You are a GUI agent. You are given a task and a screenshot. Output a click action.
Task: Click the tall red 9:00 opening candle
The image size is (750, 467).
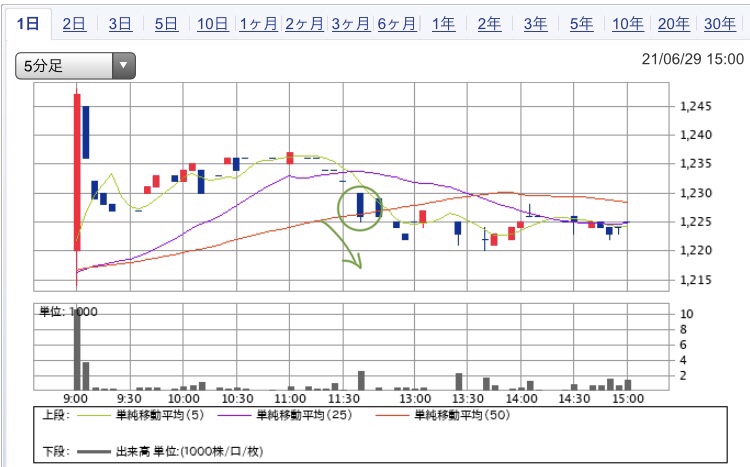pyautogui.click(x=77, y=172)
